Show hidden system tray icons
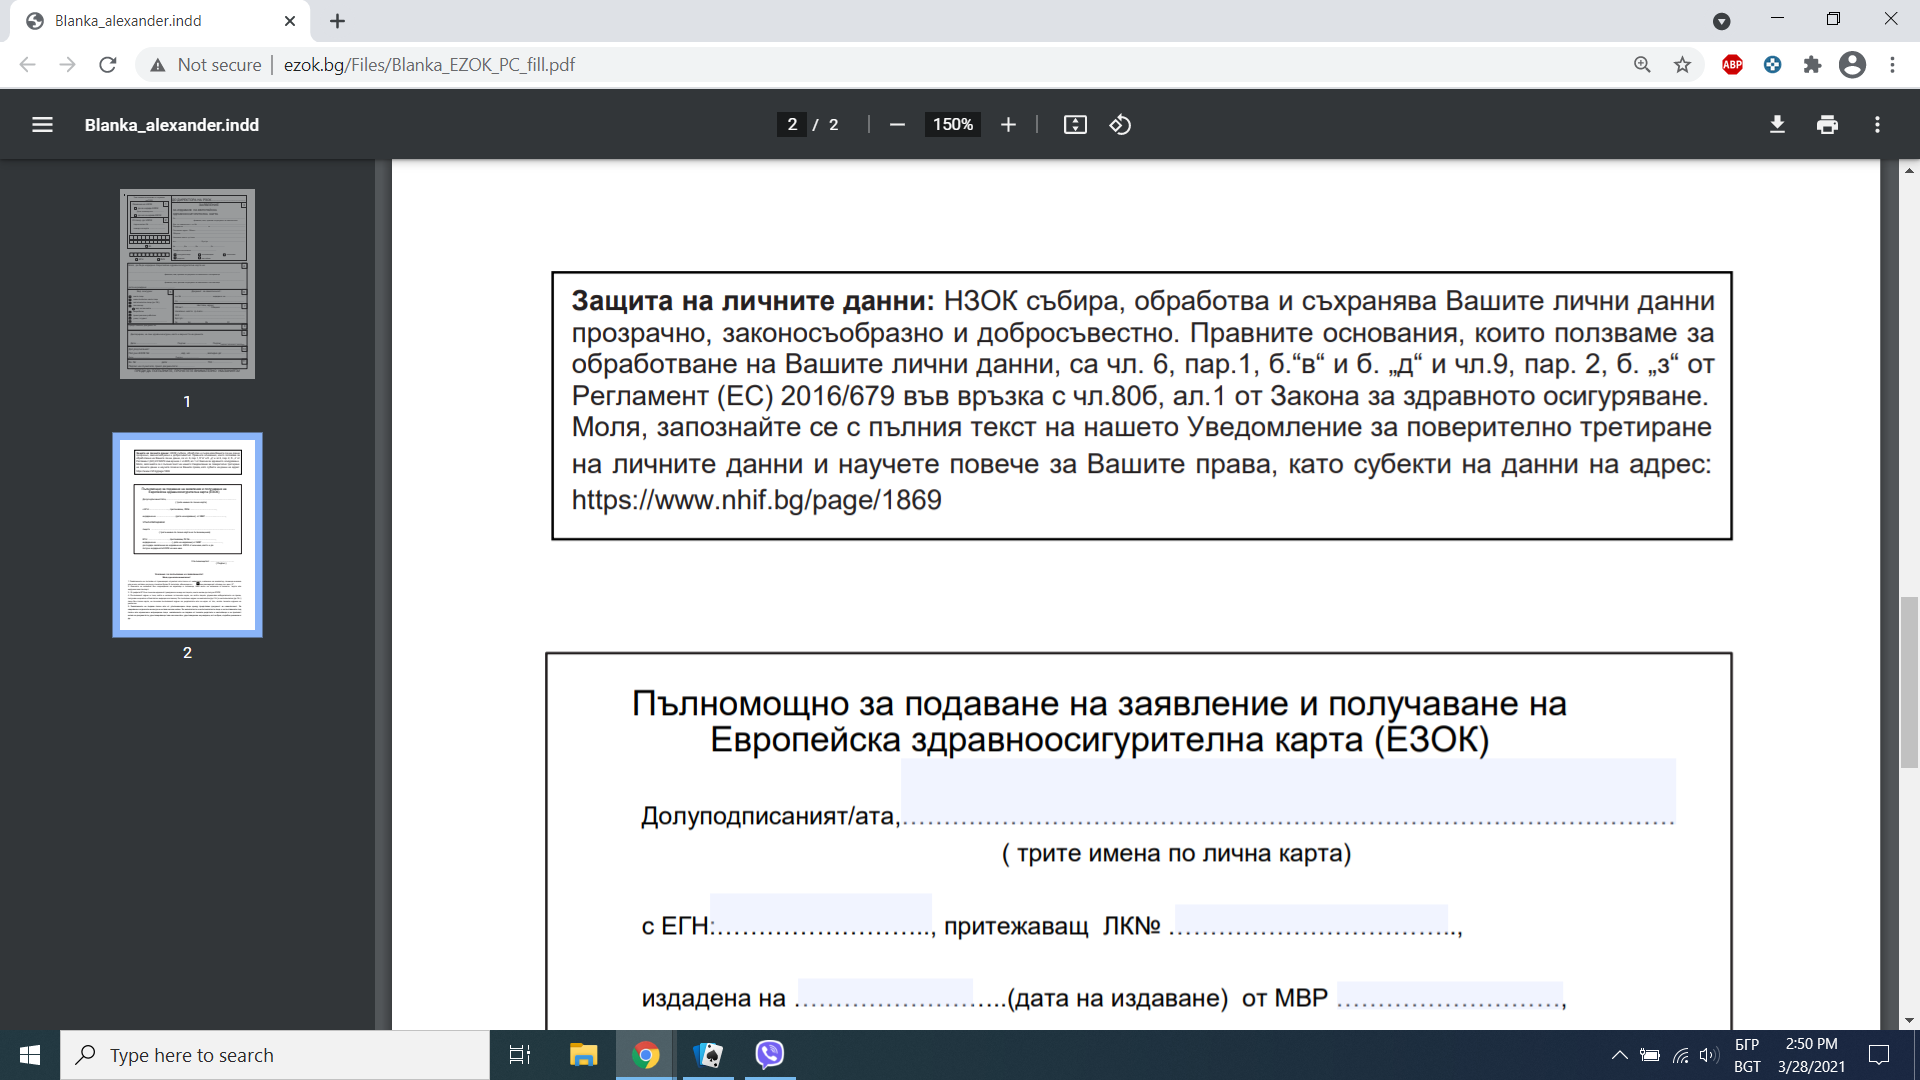1920x1080 pixels. [1619, 1055]
